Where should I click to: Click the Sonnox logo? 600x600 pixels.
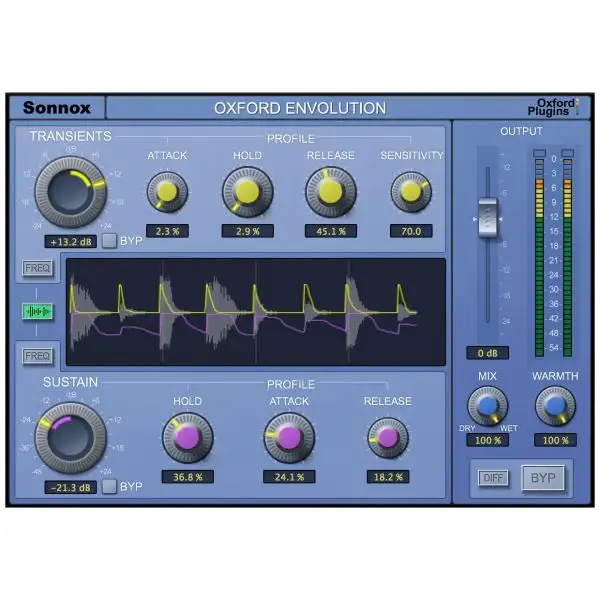click(55, 108)
